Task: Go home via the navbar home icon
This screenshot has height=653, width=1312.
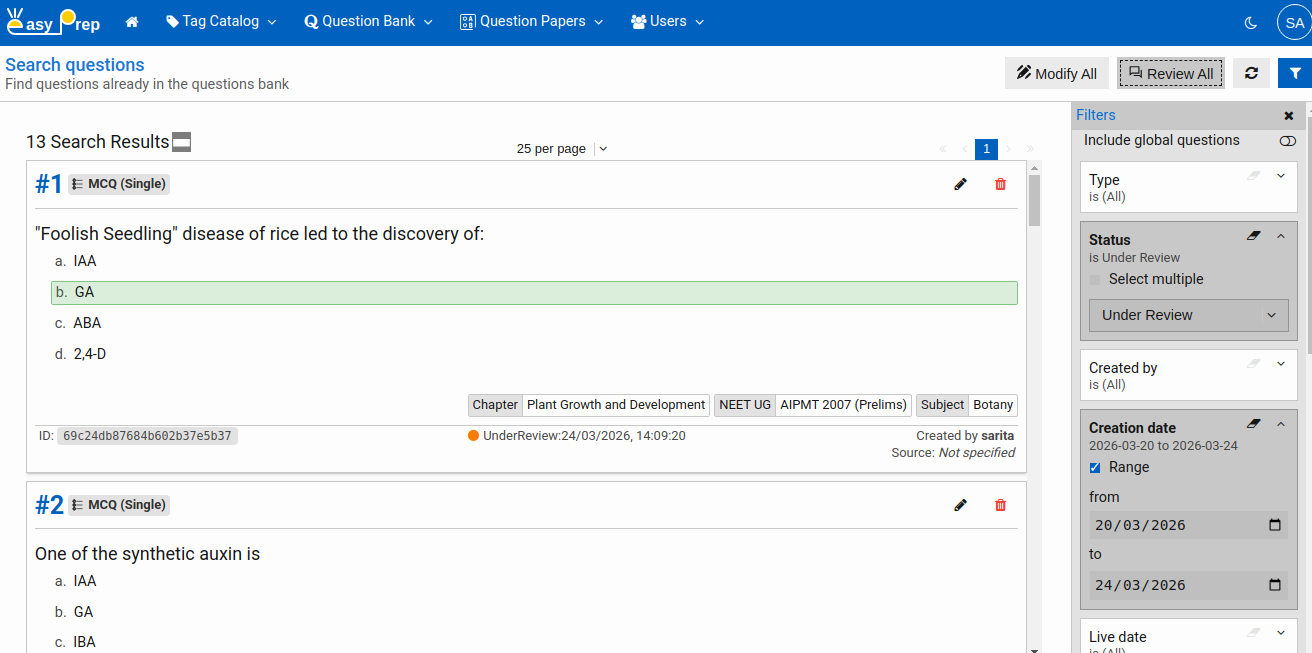Action: pos(132,21)
